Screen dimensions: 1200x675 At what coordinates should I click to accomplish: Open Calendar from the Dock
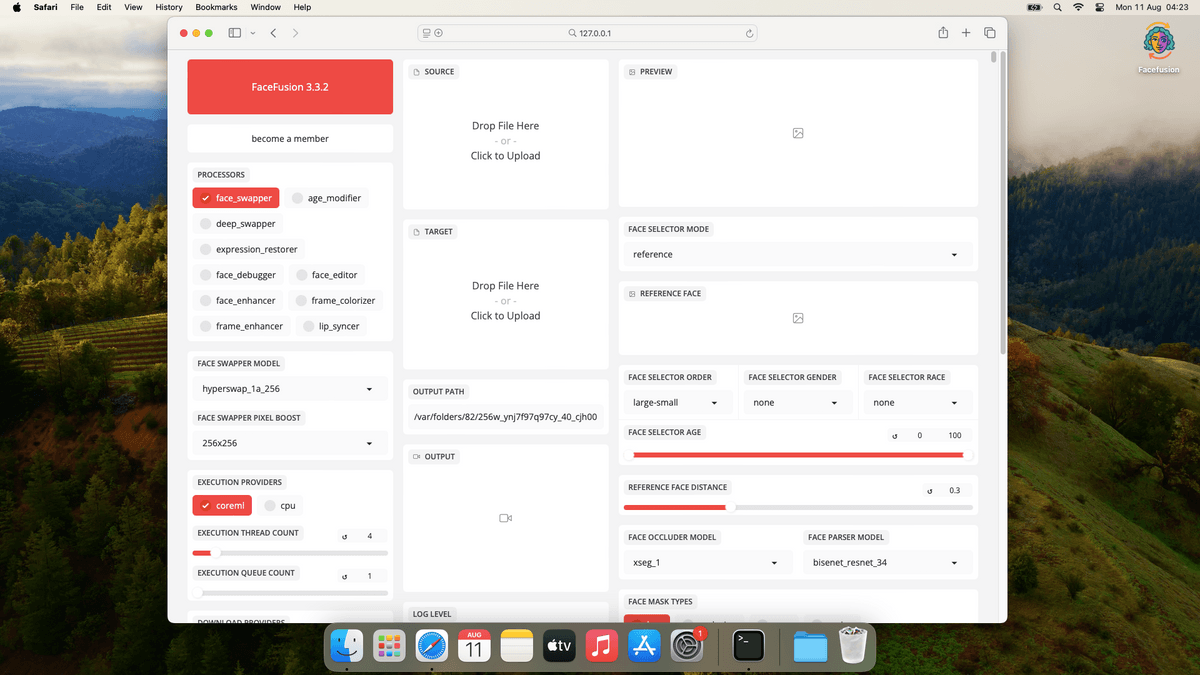[x=474, y=646]
